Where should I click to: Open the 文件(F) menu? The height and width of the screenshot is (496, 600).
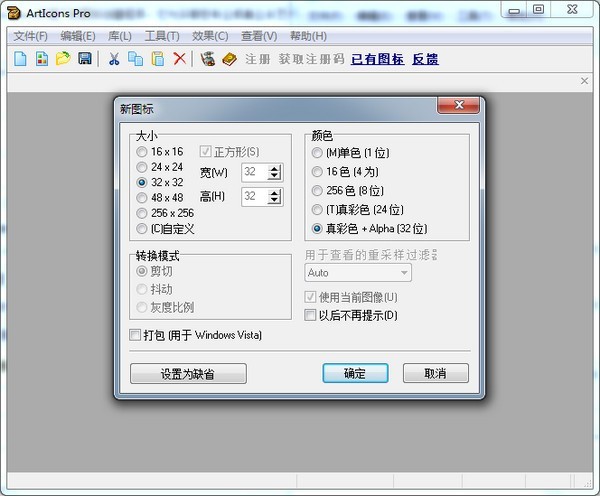tap(31, 36)
